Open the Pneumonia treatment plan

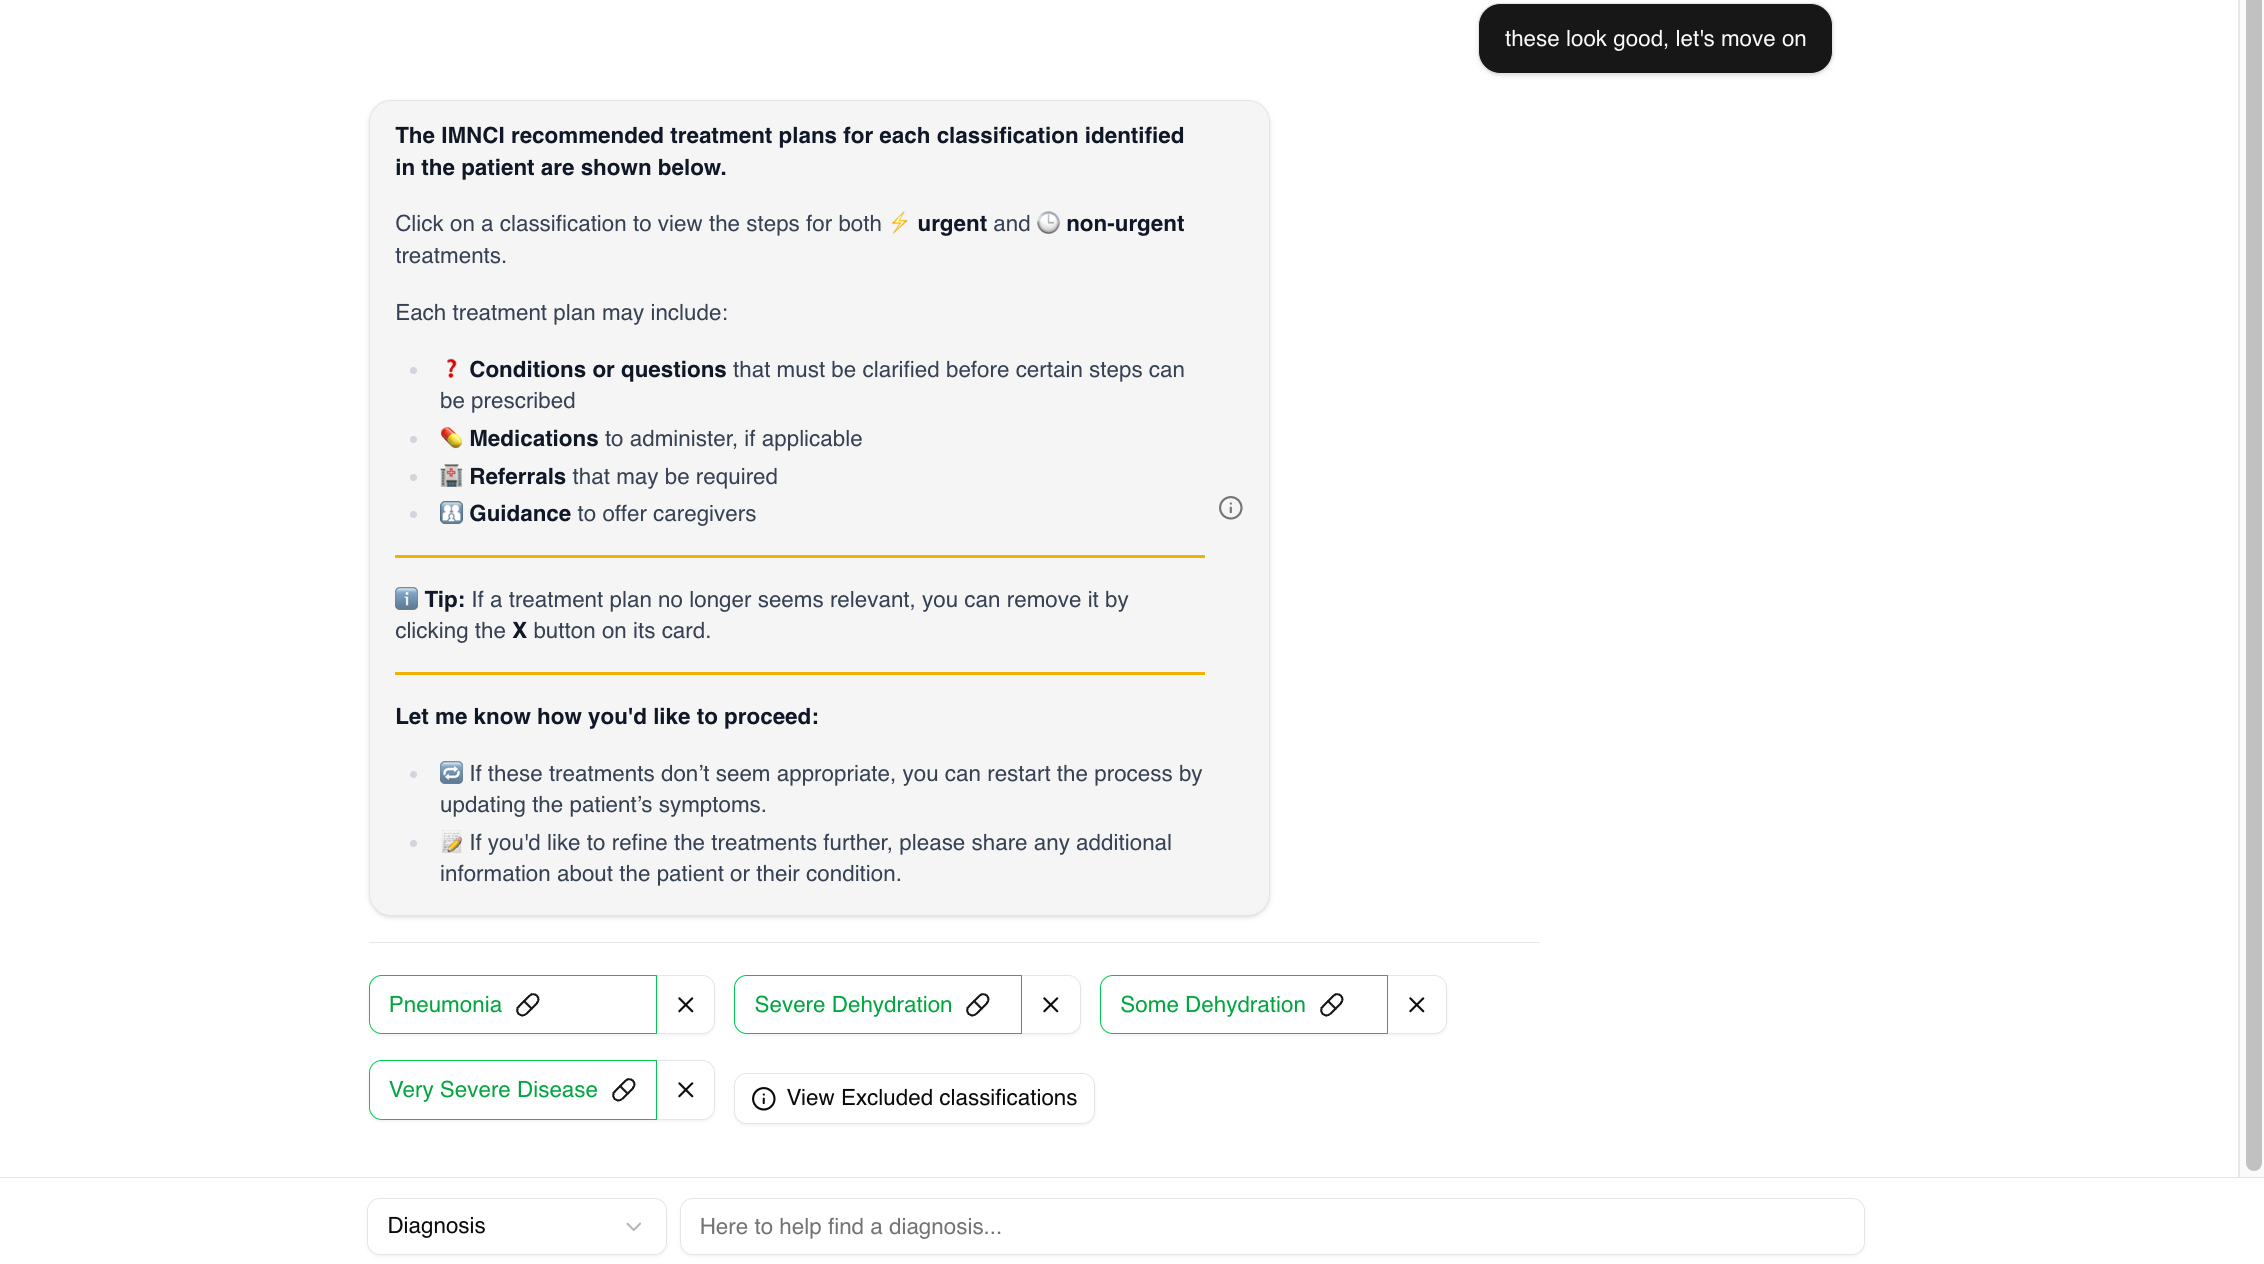446,1005
